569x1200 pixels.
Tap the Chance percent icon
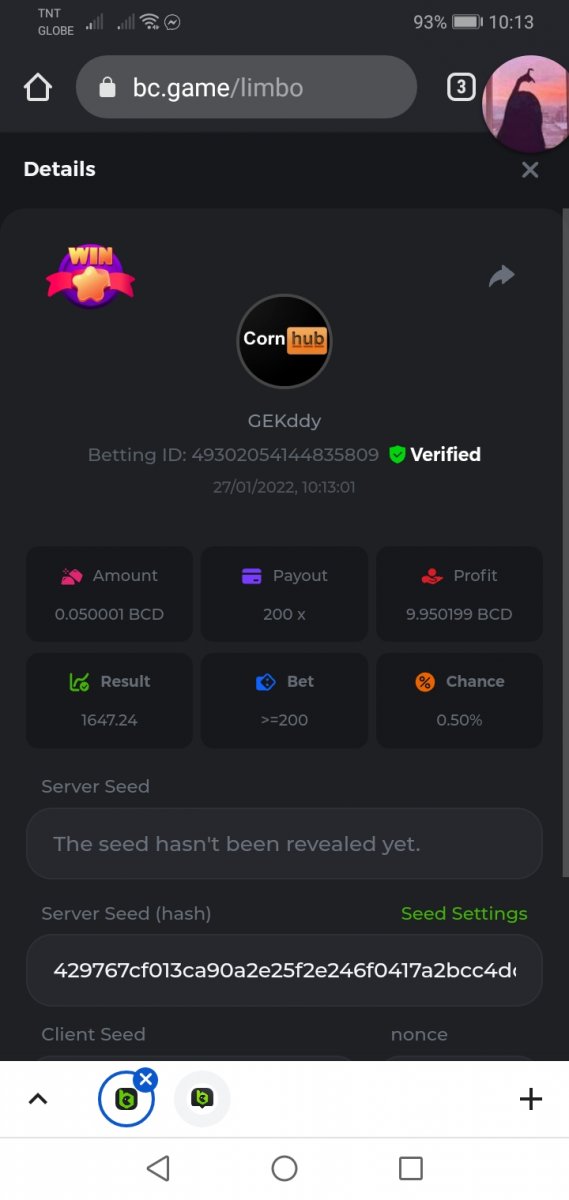pos(425,682)
